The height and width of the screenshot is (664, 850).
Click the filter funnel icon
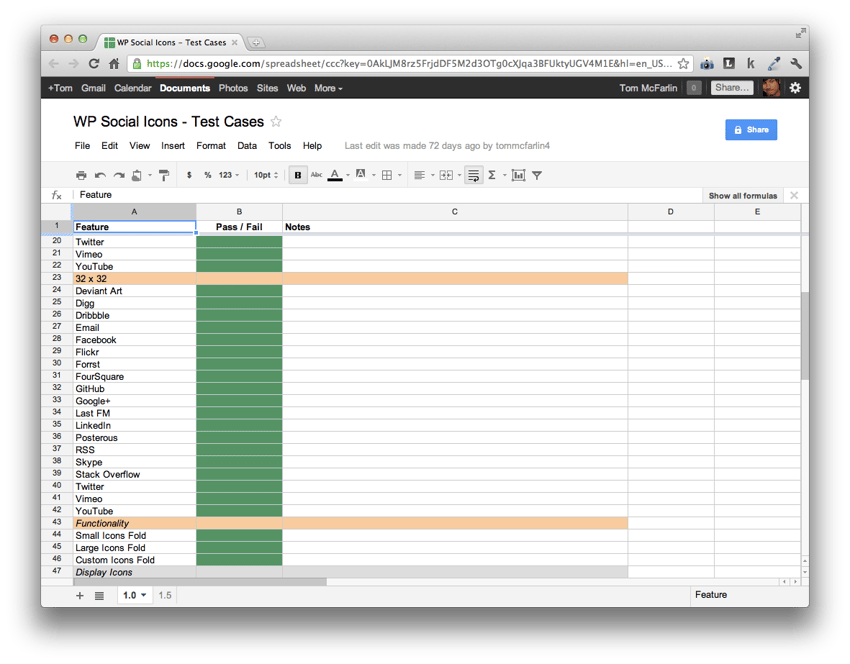[537, 175]
